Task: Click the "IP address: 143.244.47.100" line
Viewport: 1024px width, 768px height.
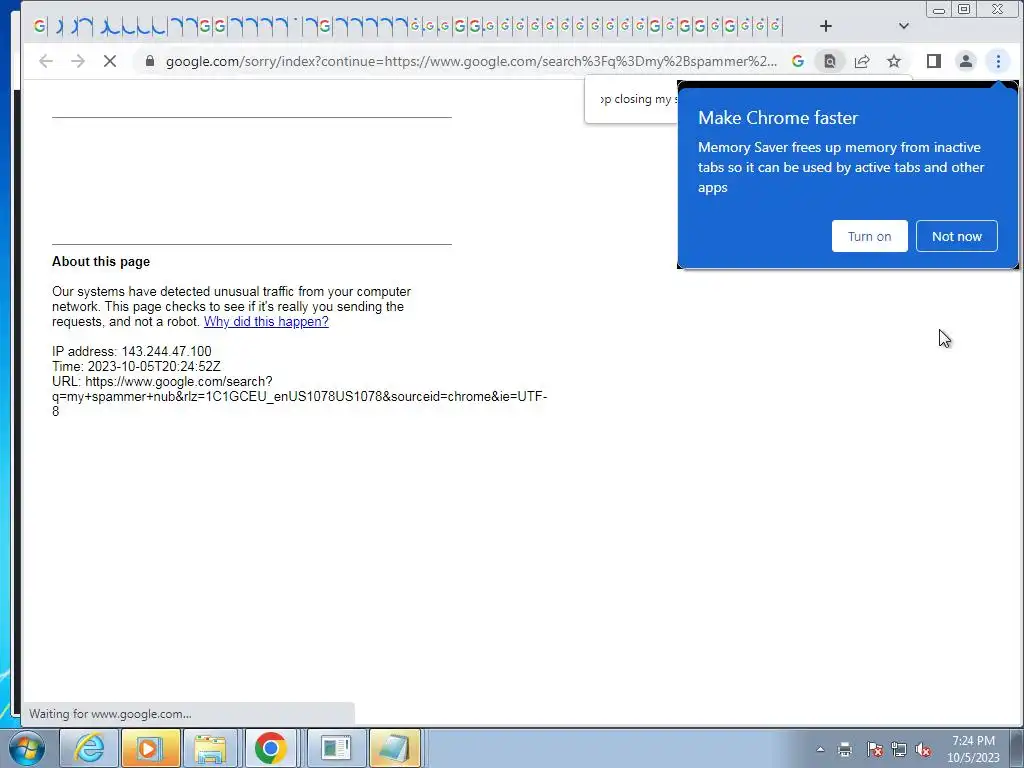Action: click(x=132, y=351)
